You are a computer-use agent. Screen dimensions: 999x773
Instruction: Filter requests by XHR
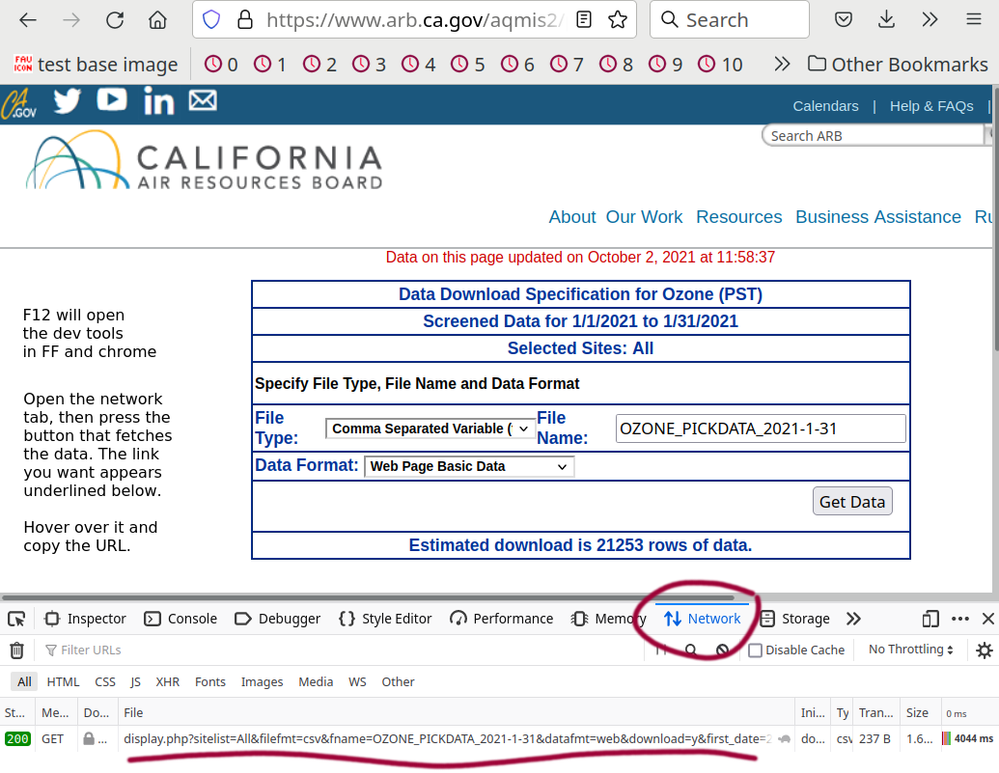pos(168,682)
